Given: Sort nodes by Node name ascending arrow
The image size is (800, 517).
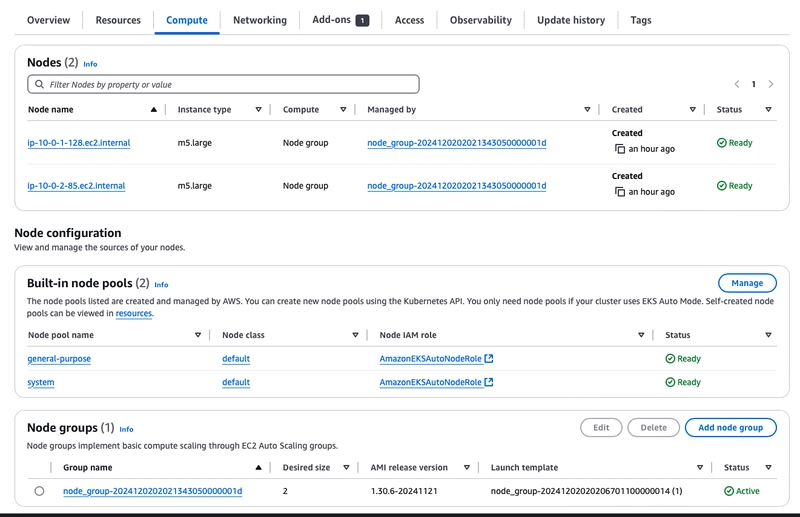Looking at the screenshot, I should 153,110.
